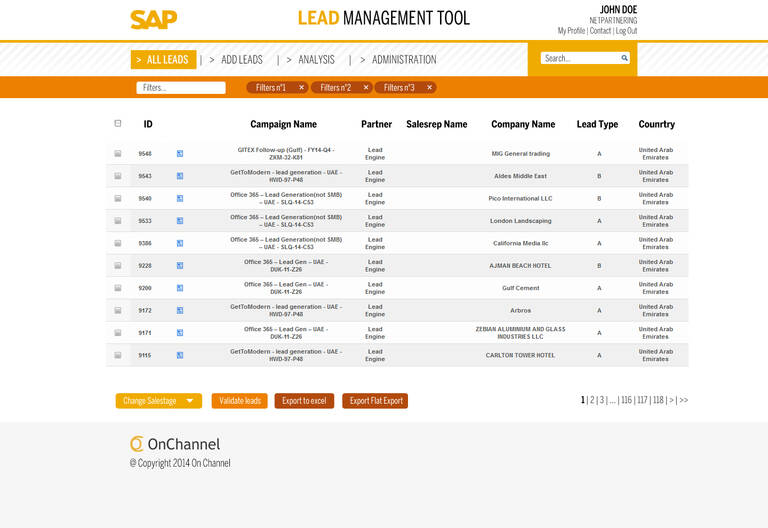Open detail icon for lead 9171
Screen dimensions: 768x528
[180, 333]
